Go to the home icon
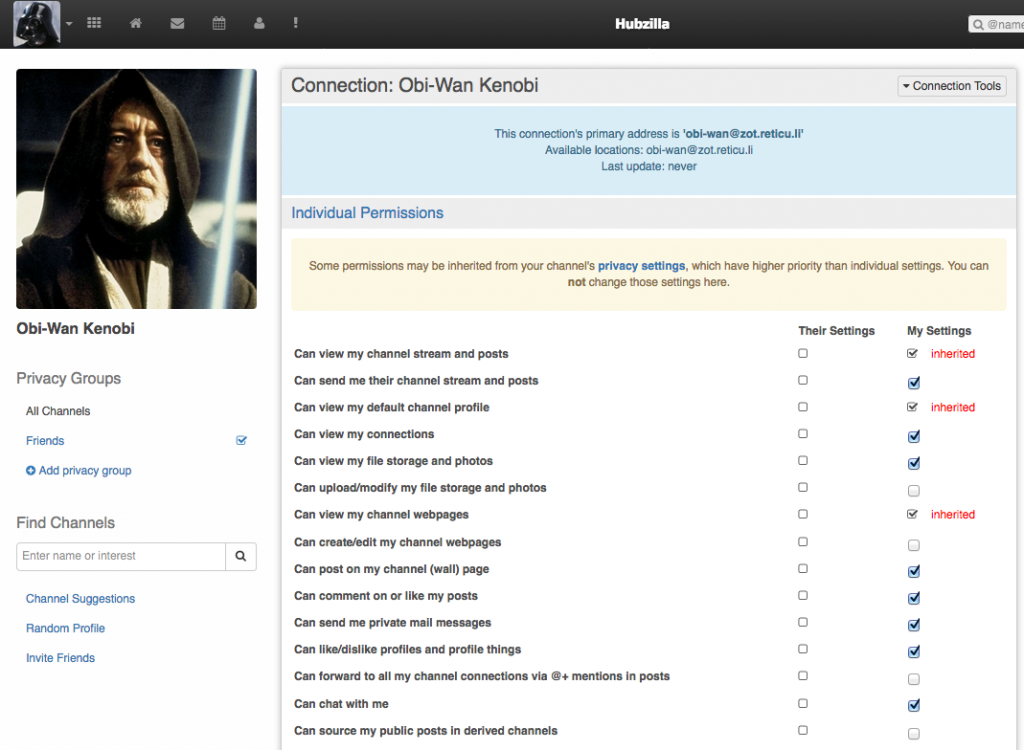Image resolution: width=1024 pixels, height=750 pixels. click(136, 23)
